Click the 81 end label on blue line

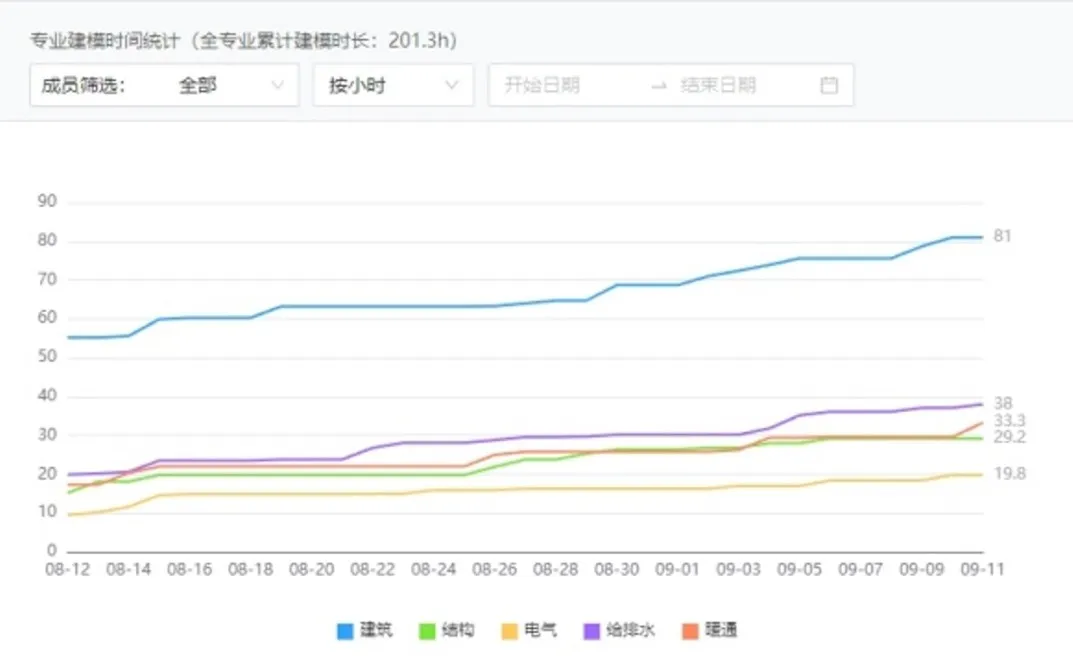tap(1002, 236)
